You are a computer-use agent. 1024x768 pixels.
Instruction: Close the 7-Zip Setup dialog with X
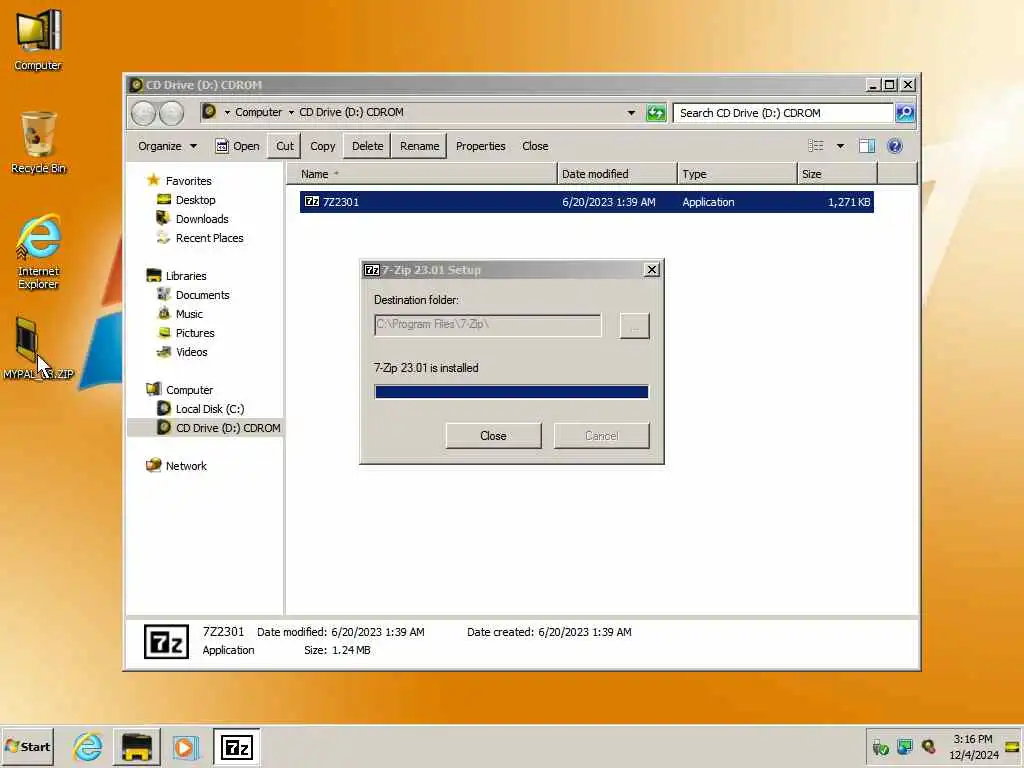[652, 270]
